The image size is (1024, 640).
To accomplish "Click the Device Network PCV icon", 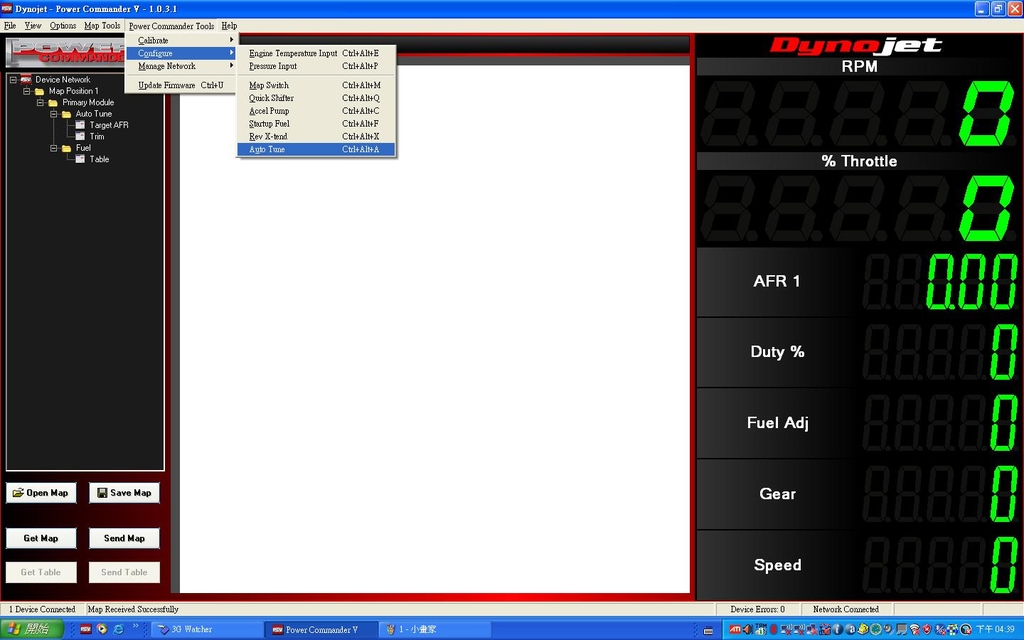I will 26,80.
